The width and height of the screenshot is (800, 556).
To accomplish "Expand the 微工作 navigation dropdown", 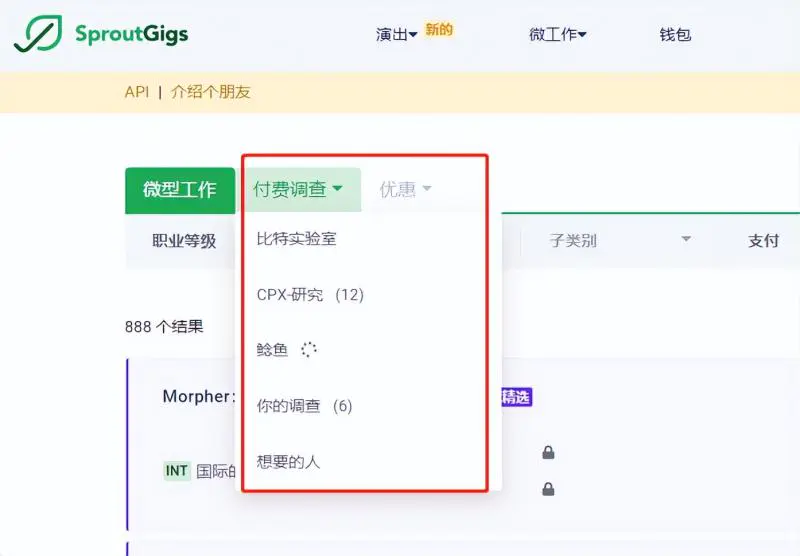I will (557, 35).
